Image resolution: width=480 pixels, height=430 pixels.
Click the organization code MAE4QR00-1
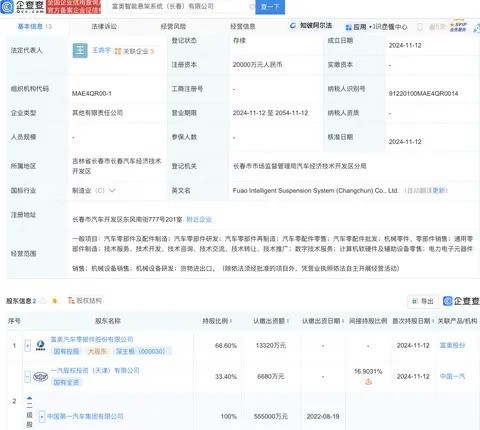pyautogui.click(x=92, y=94)
